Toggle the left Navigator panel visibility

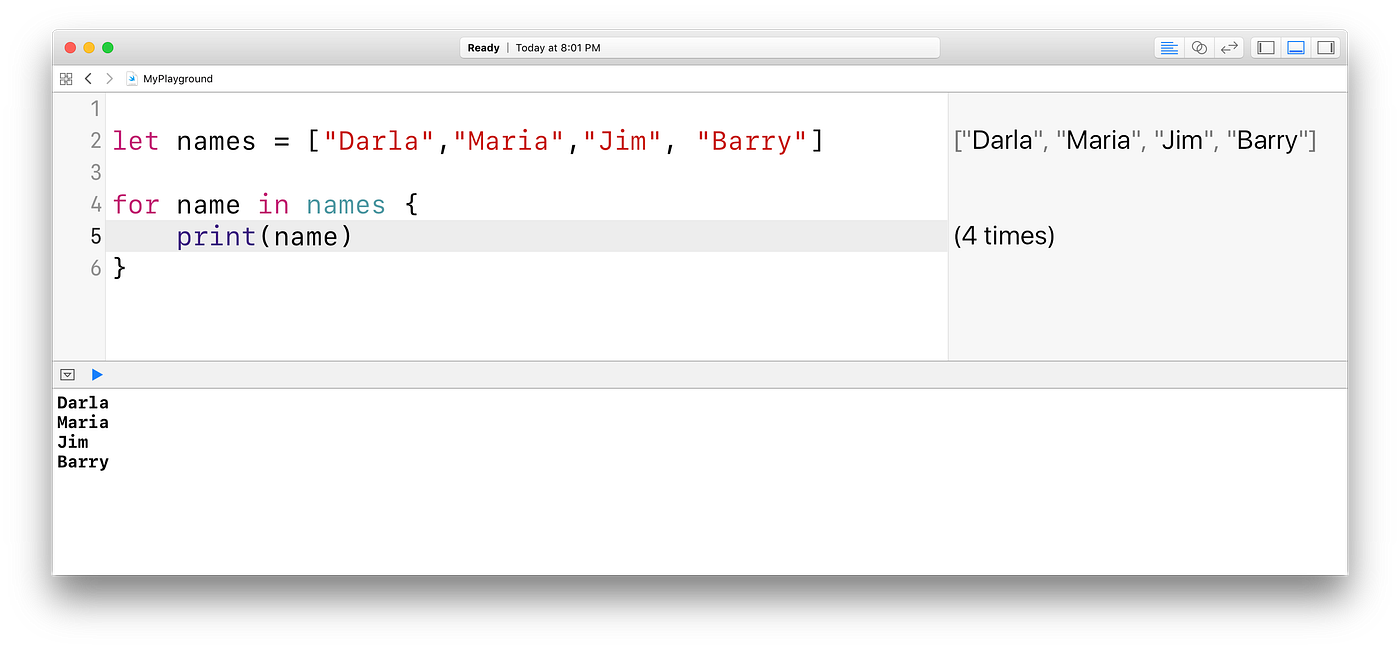(x=1265, y=47)
